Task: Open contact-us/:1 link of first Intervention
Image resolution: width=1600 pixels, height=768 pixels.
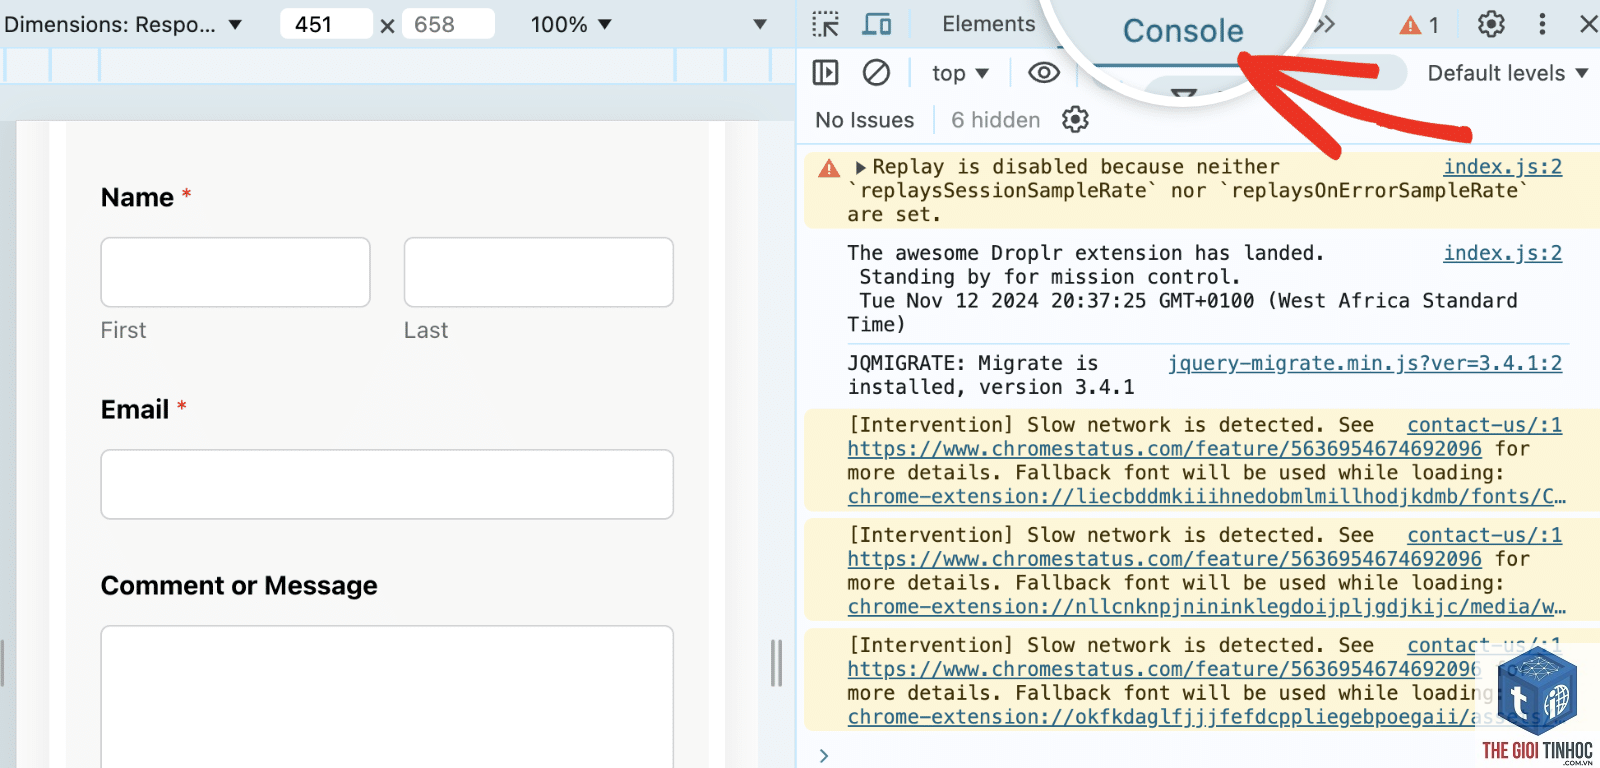Action: point(1485,425)
